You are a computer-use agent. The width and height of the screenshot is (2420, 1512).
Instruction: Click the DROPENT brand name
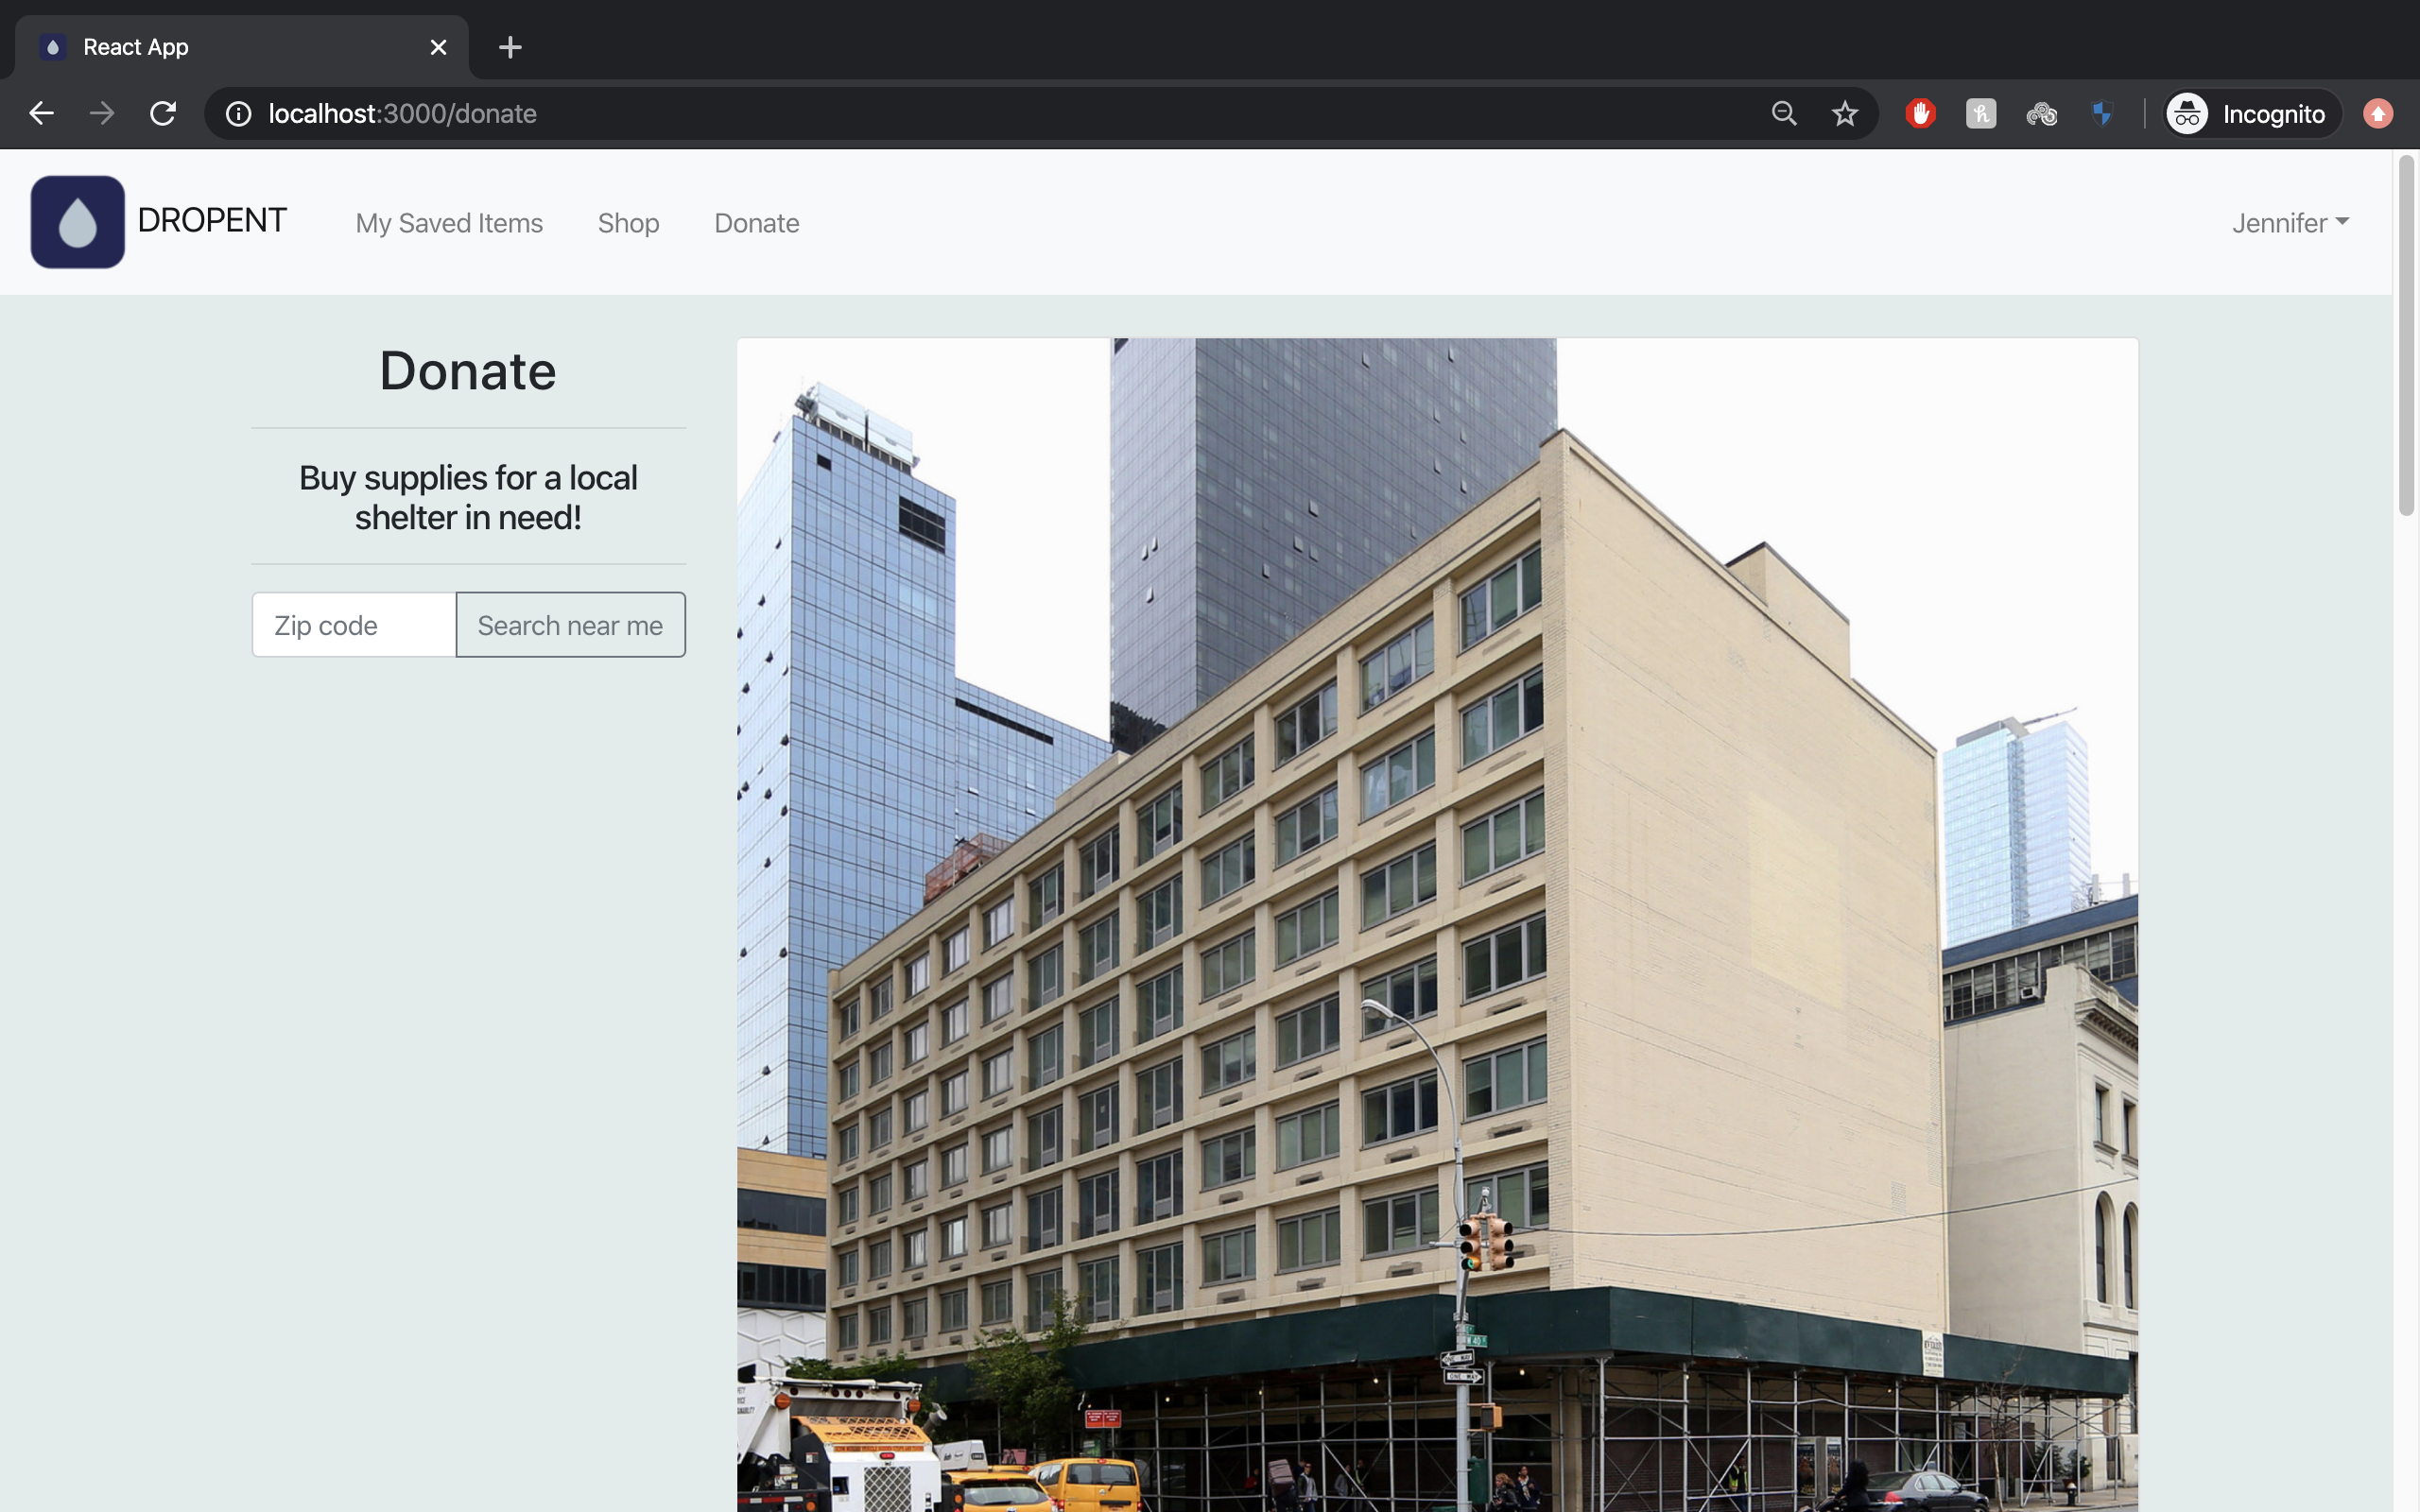tap(212, 221)
